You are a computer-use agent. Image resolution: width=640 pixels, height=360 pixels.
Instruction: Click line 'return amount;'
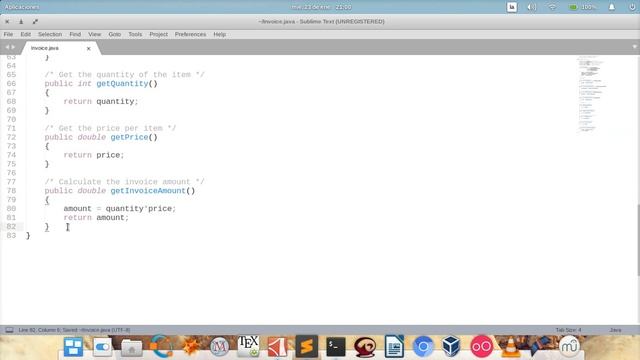tap(96, 218)
